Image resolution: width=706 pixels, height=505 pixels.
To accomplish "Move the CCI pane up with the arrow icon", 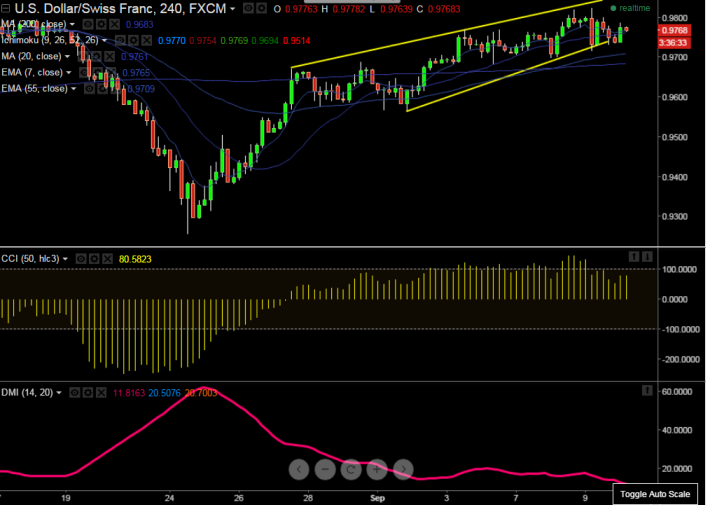I will pyautogui.click(x=634, y=257).
